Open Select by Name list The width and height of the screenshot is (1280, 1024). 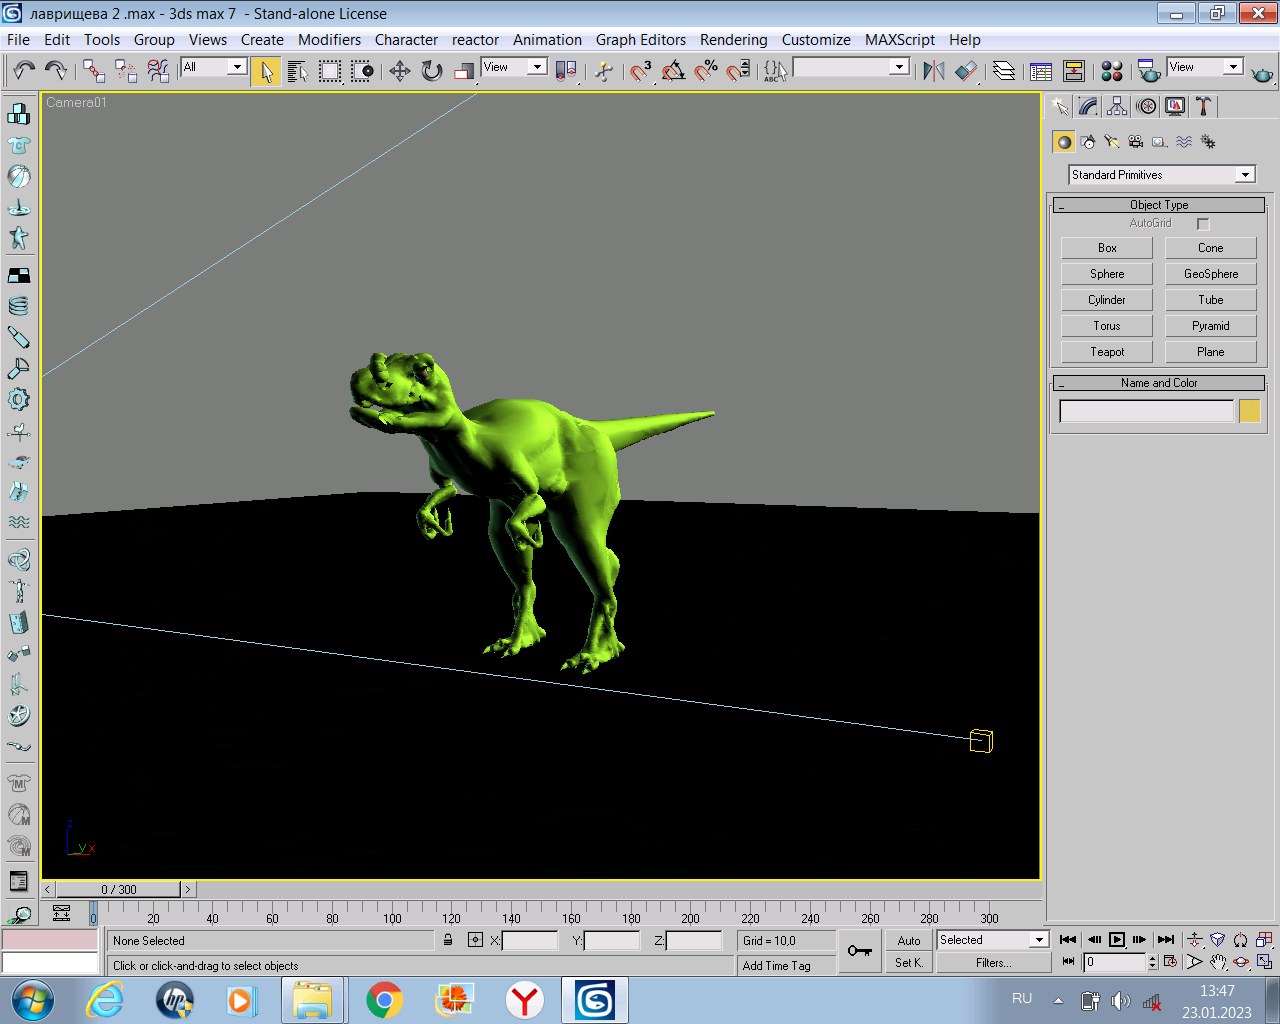298,70
